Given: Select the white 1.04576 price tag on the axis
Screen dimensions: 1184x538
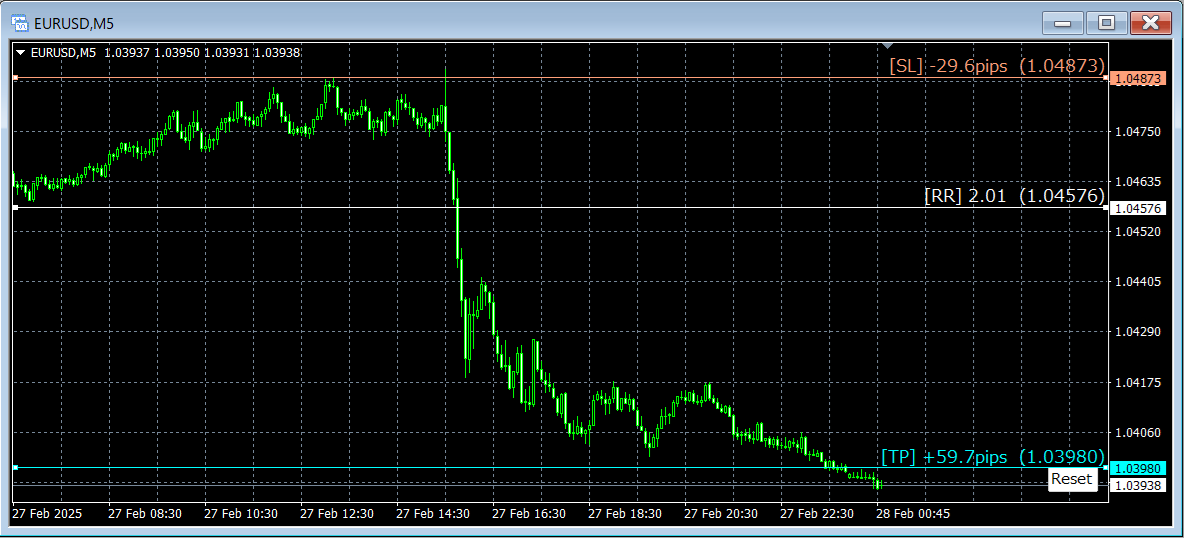Looking at the screenshot, I should [1139, 208].
